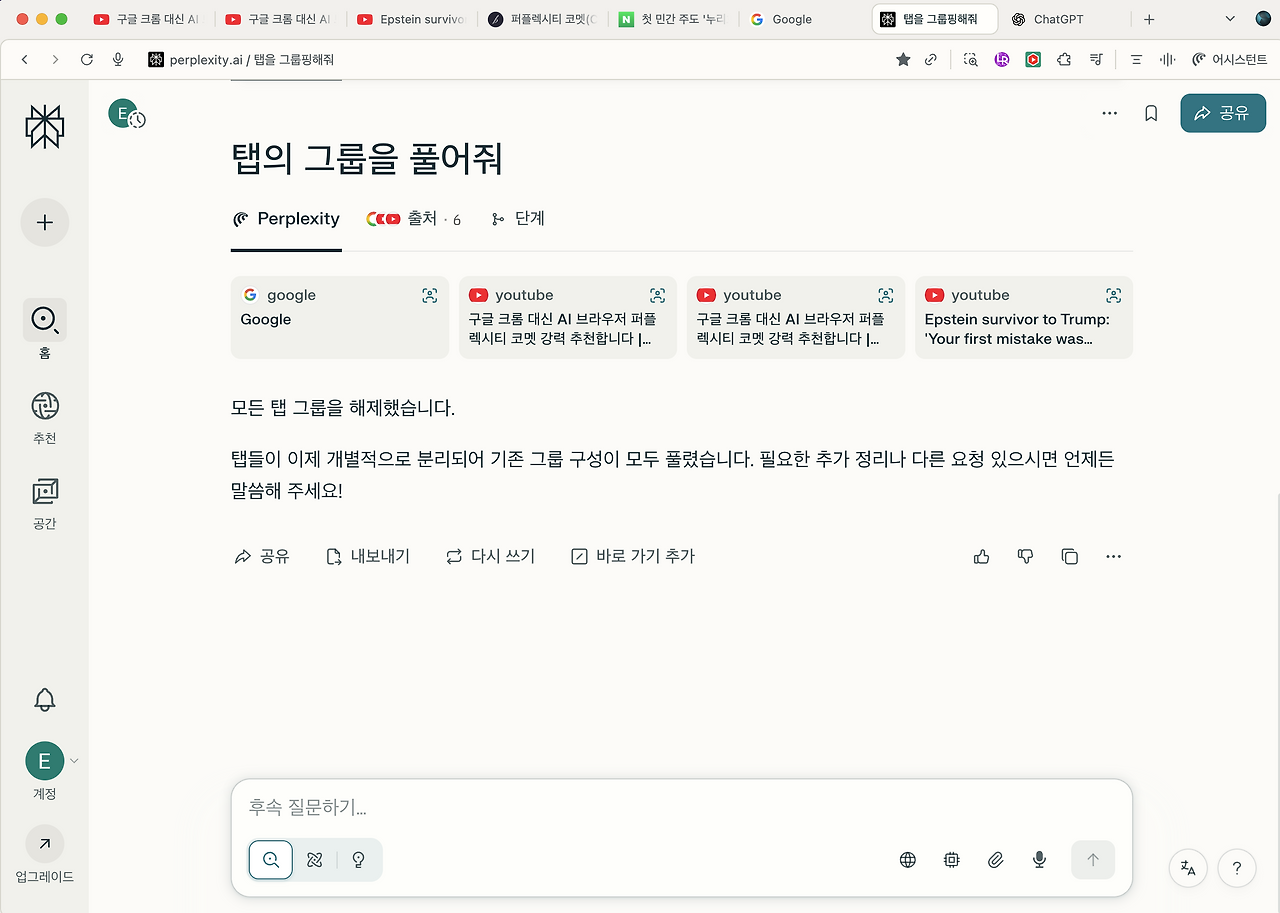
Task: Bookmark this thread with the bookmark icon
Action: 1151,113
